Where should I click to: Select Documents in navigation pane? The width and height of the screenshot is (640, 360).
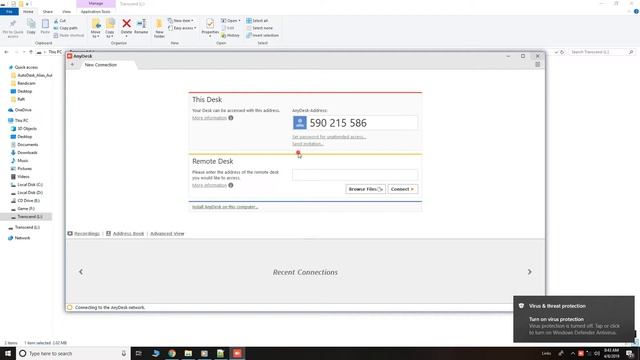[27, 144]
